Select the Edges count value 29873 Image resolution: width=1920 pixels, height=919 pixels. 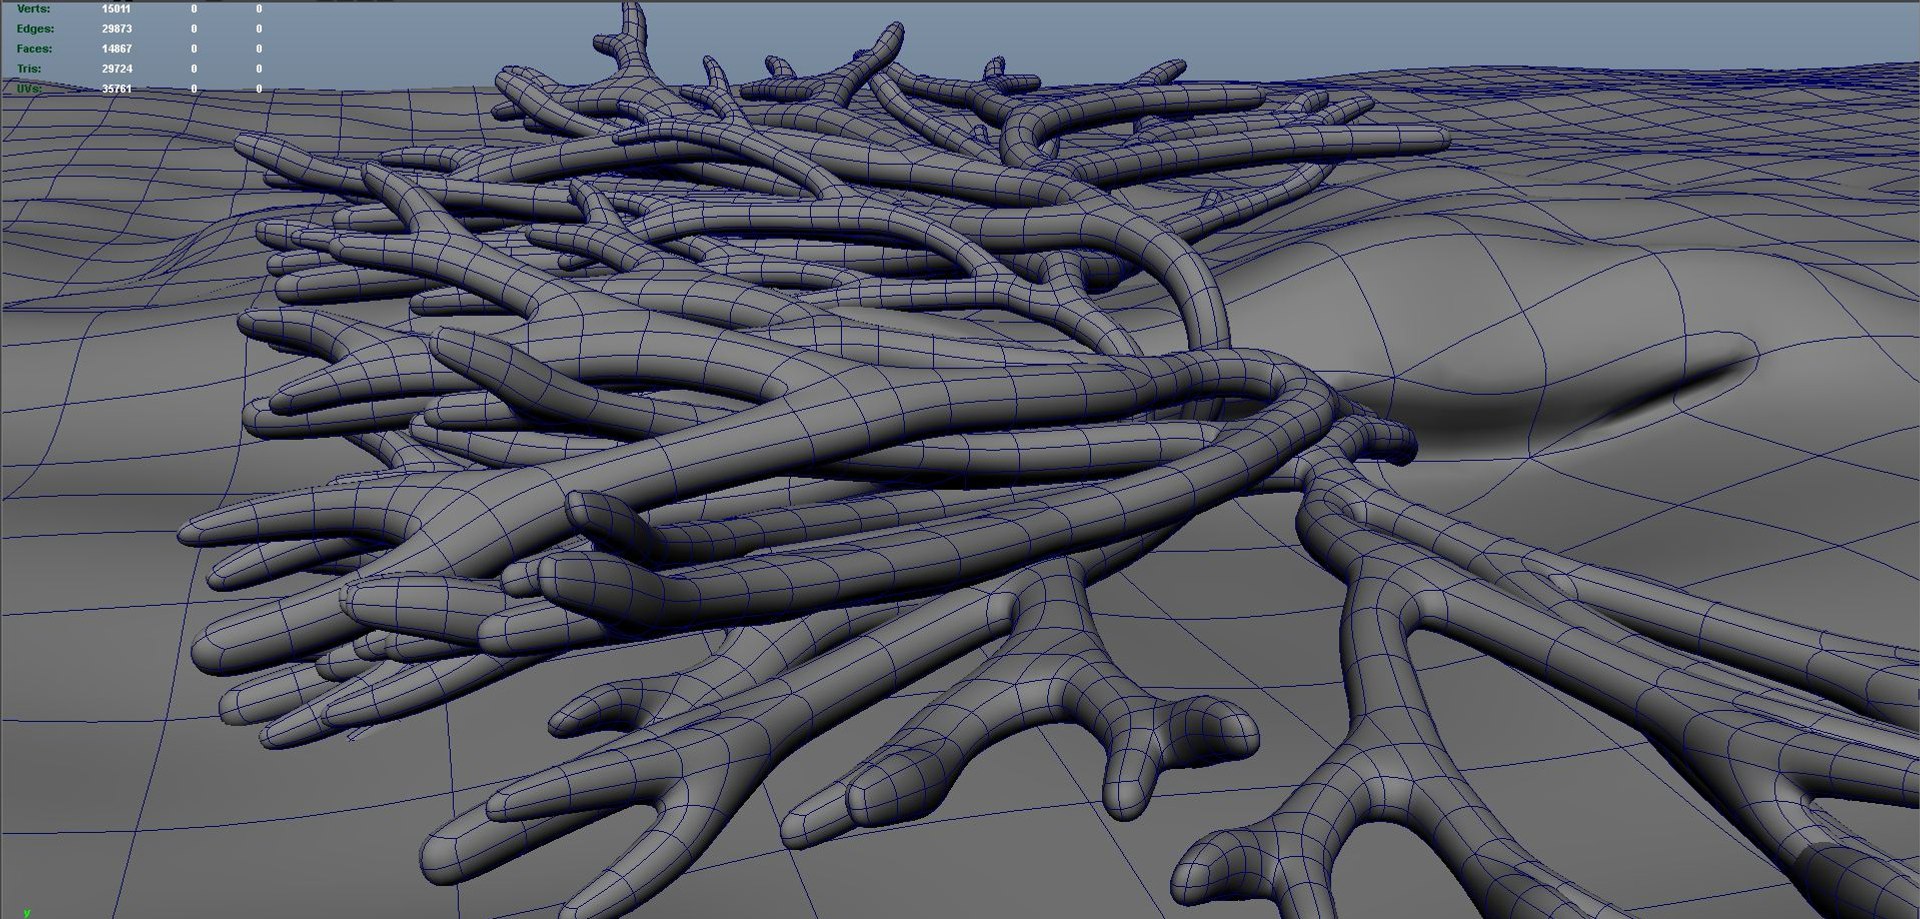116,29
